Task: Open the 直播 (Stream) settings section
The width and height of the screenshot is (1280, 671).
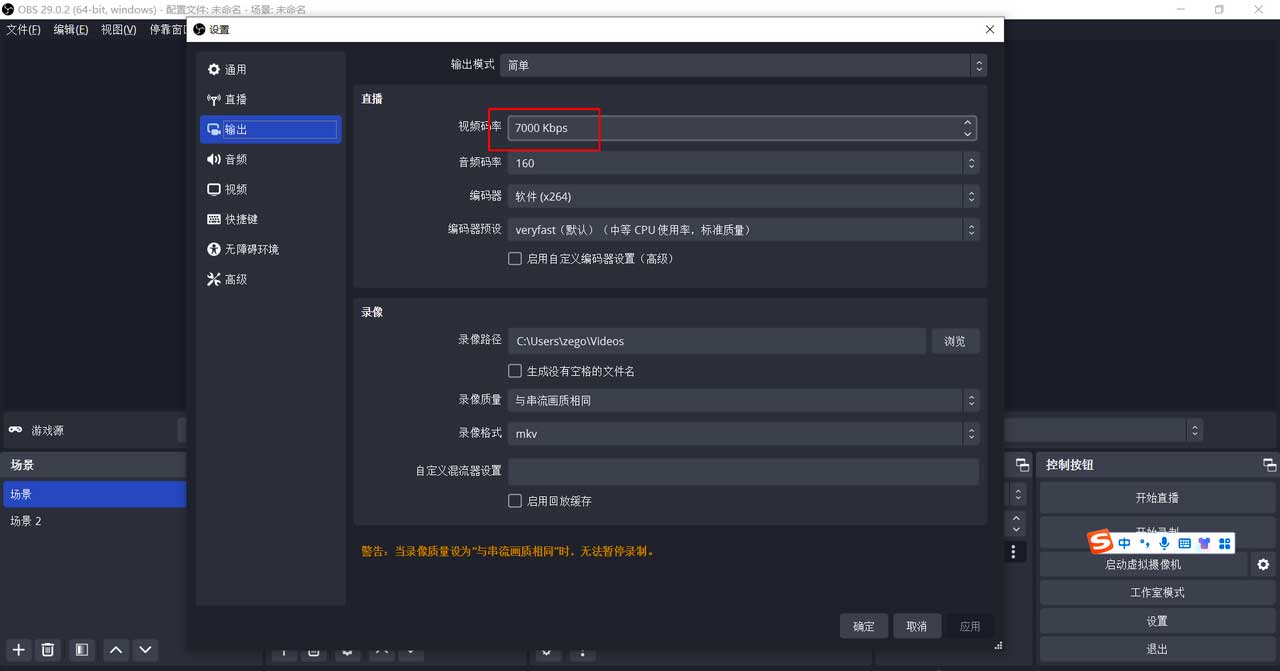Action: click(x=235, y=100)
